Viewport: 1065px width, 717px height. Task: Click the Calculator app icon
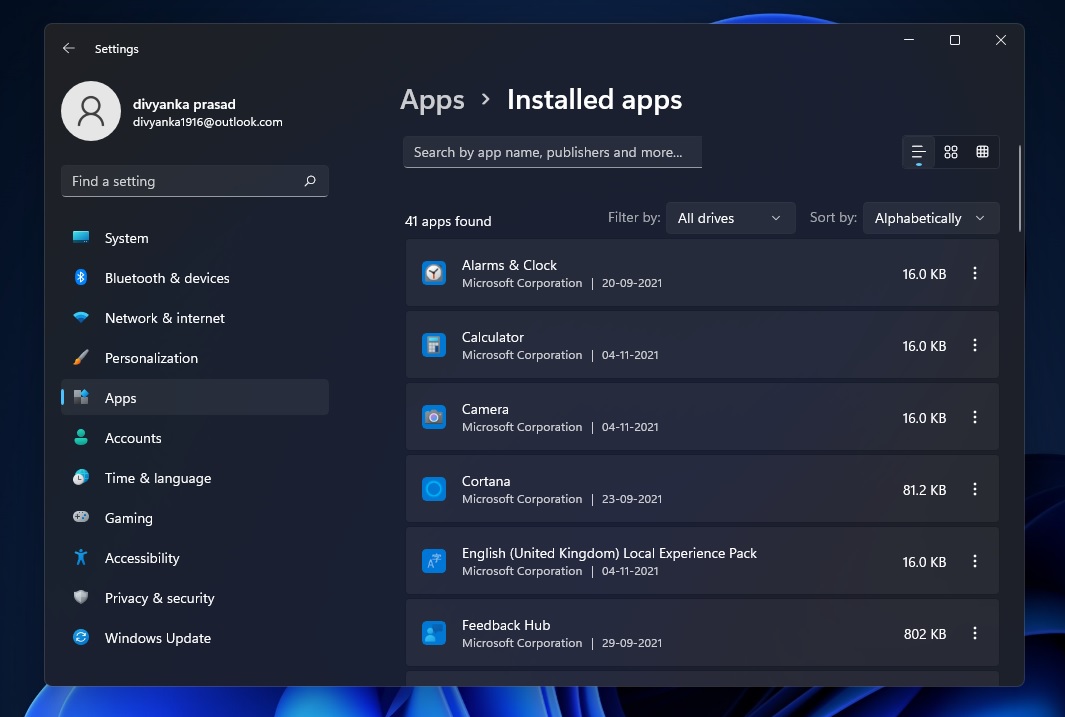pyautogui.click(x=434, y=345)
